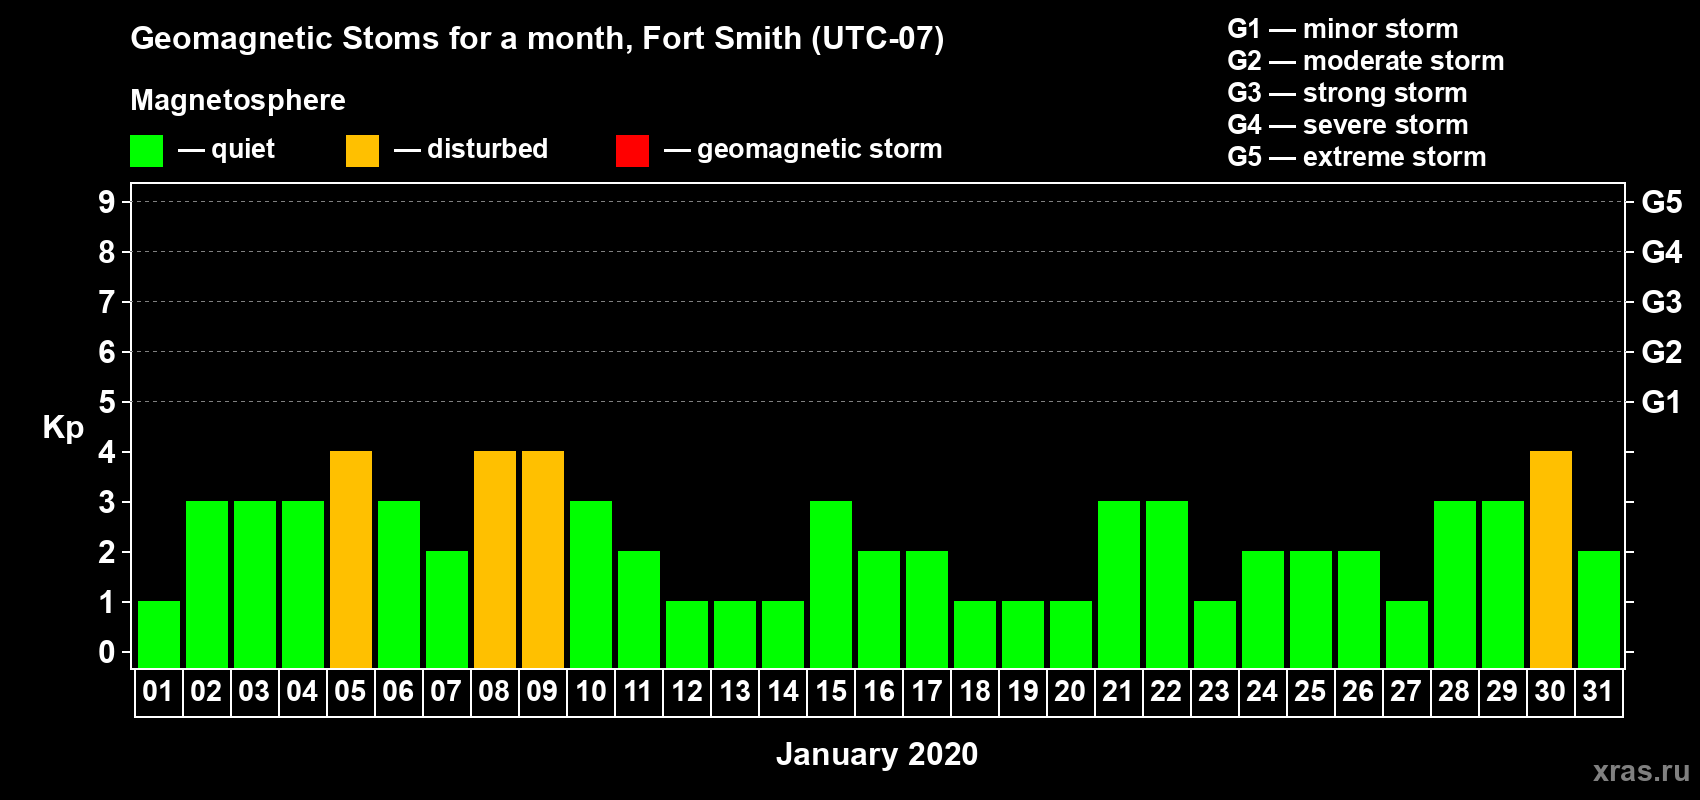Click the 'G5 — extreme storm' legend line

pyautogui.click(x=1357, y=157)
